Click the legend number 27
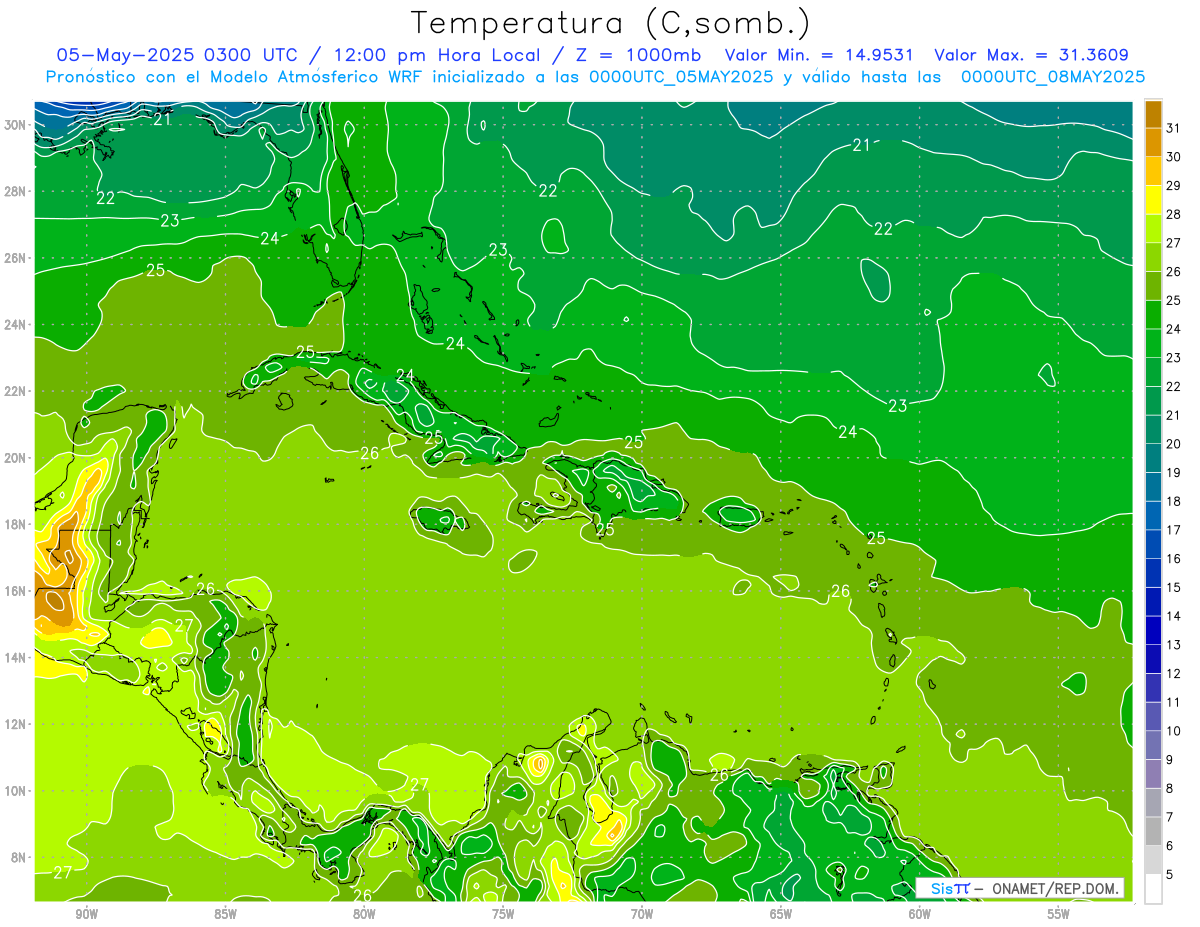 (x=1173, y=242)
